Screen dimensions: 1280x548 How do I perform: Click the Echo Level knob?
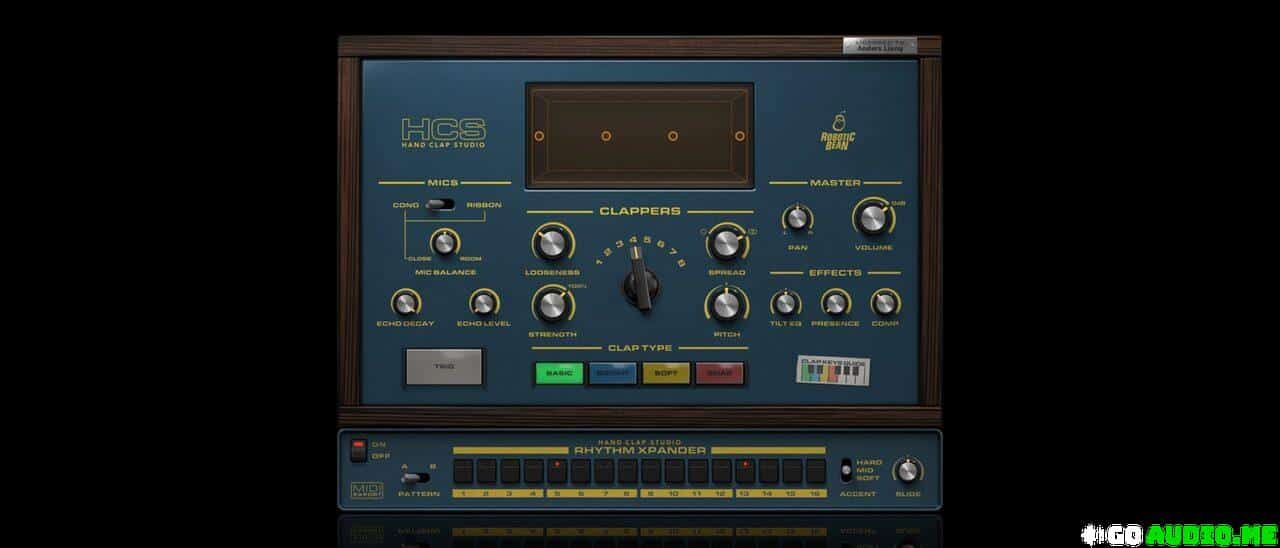tap(484, 303)
